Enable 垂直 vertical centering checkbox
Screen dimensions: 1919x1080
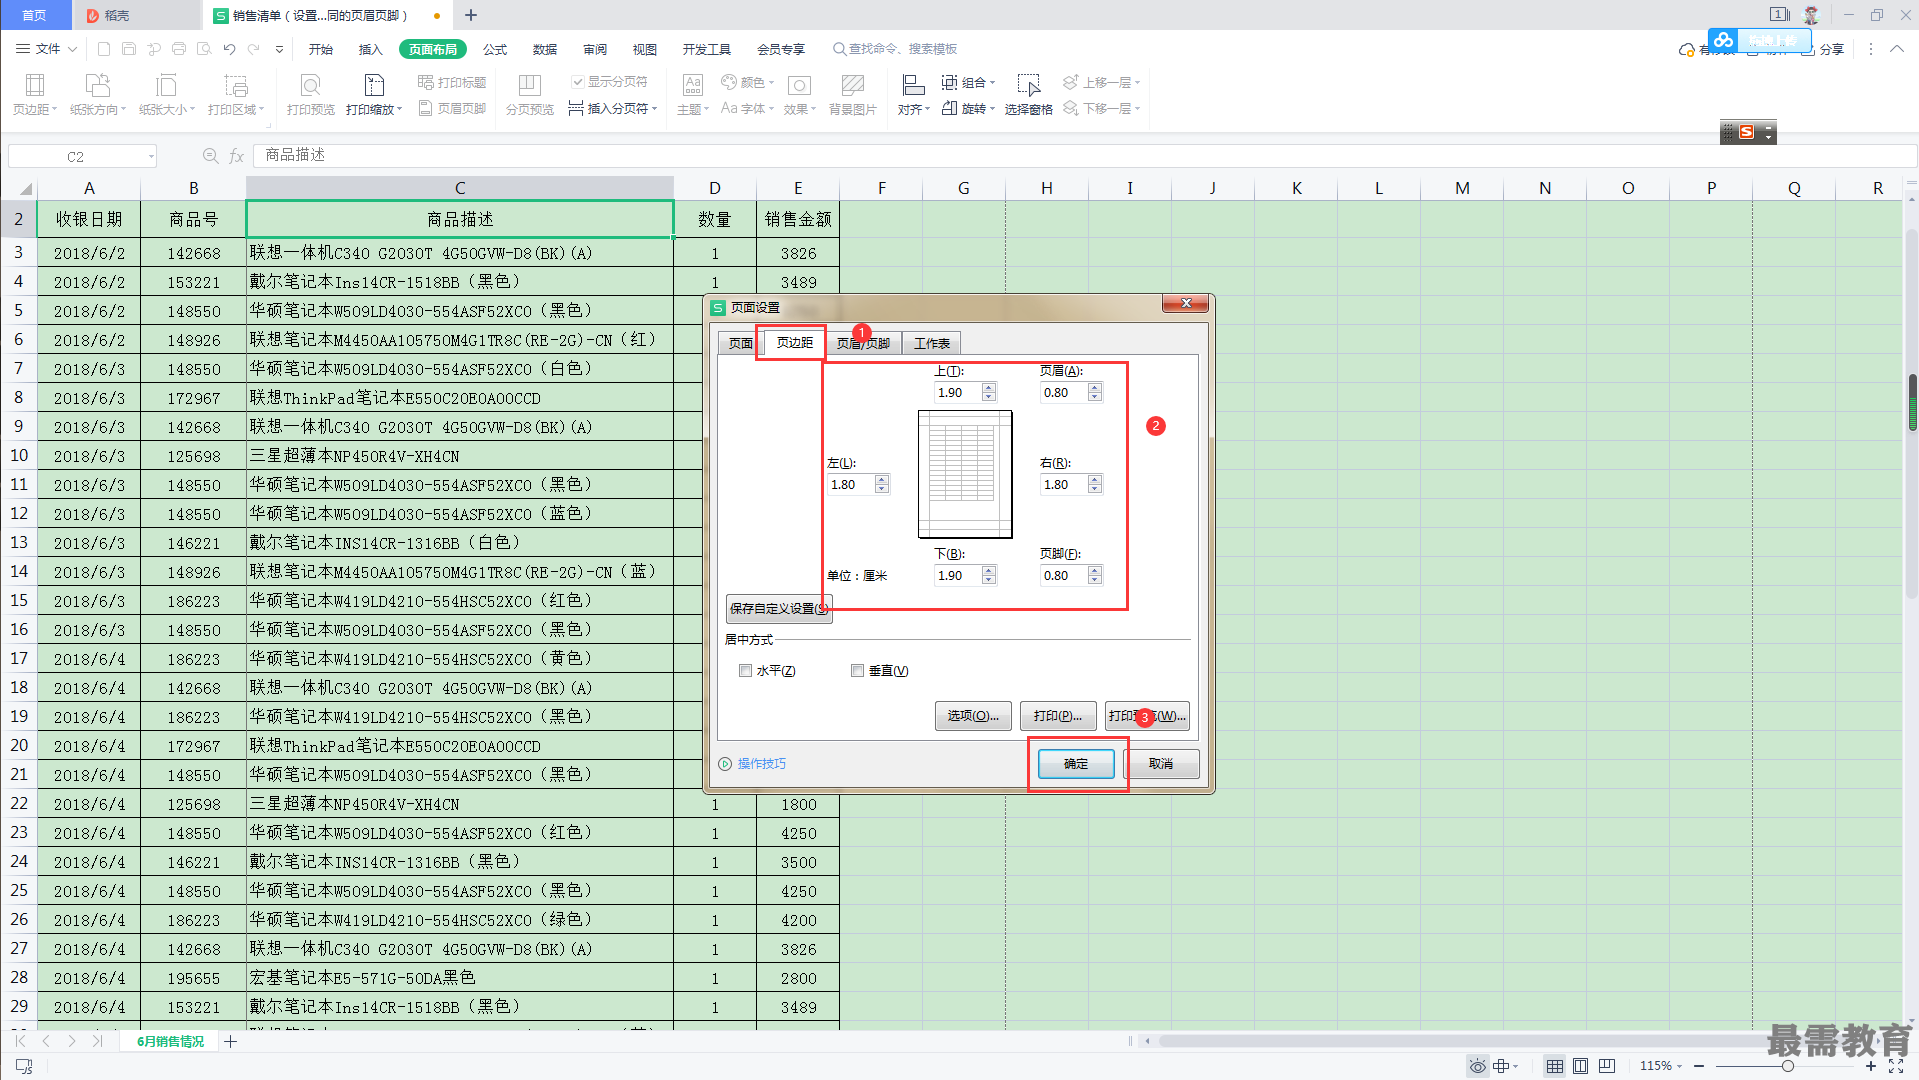tap(857, 671)
